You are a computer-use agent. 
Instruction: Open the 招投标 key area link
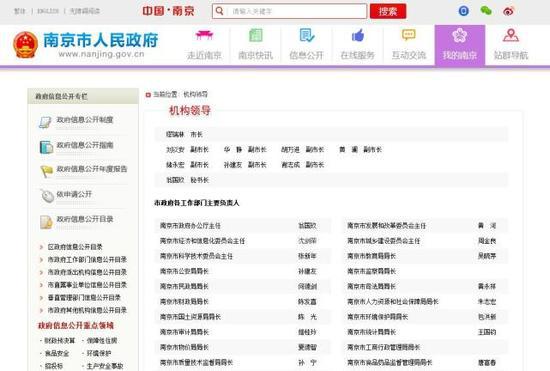pos(54,366)
